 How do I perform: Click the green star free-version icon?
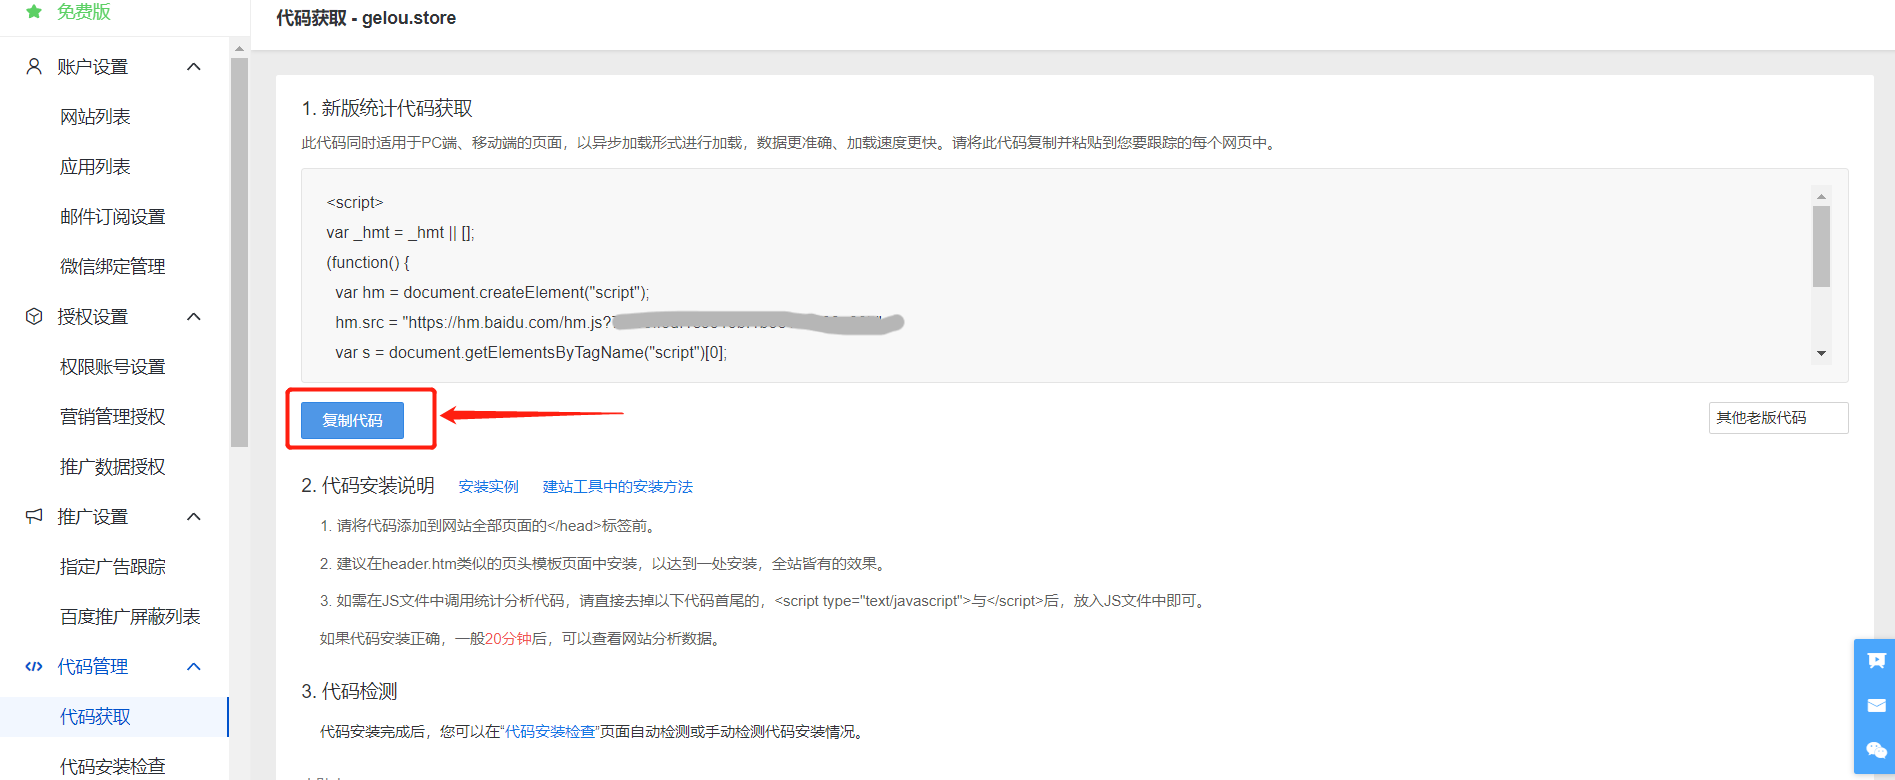[x=34, y=12]
